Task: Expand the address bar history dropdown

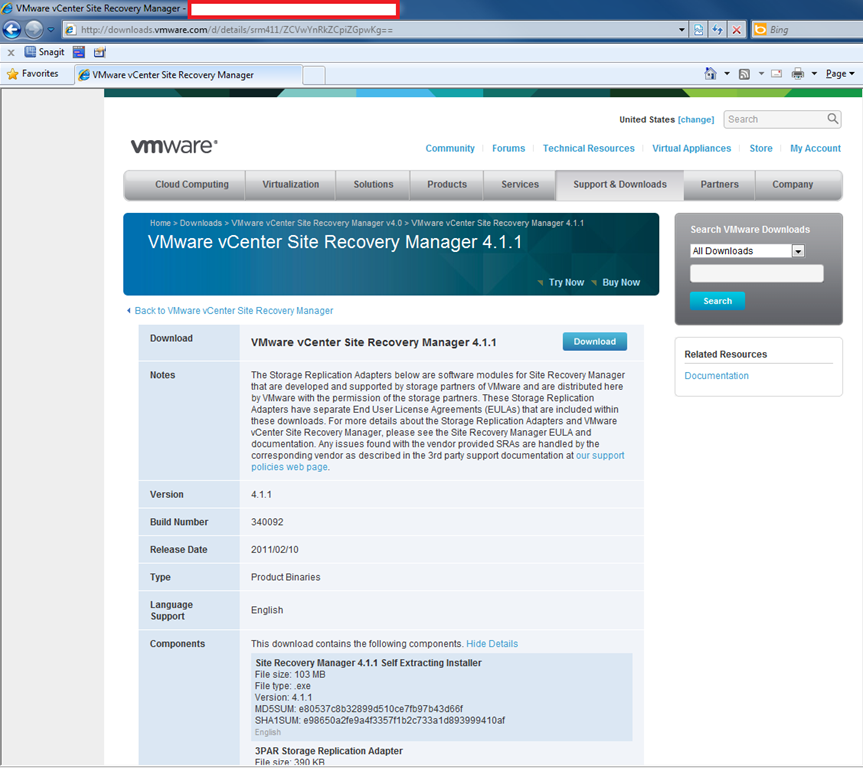Action: click(682, 30)
